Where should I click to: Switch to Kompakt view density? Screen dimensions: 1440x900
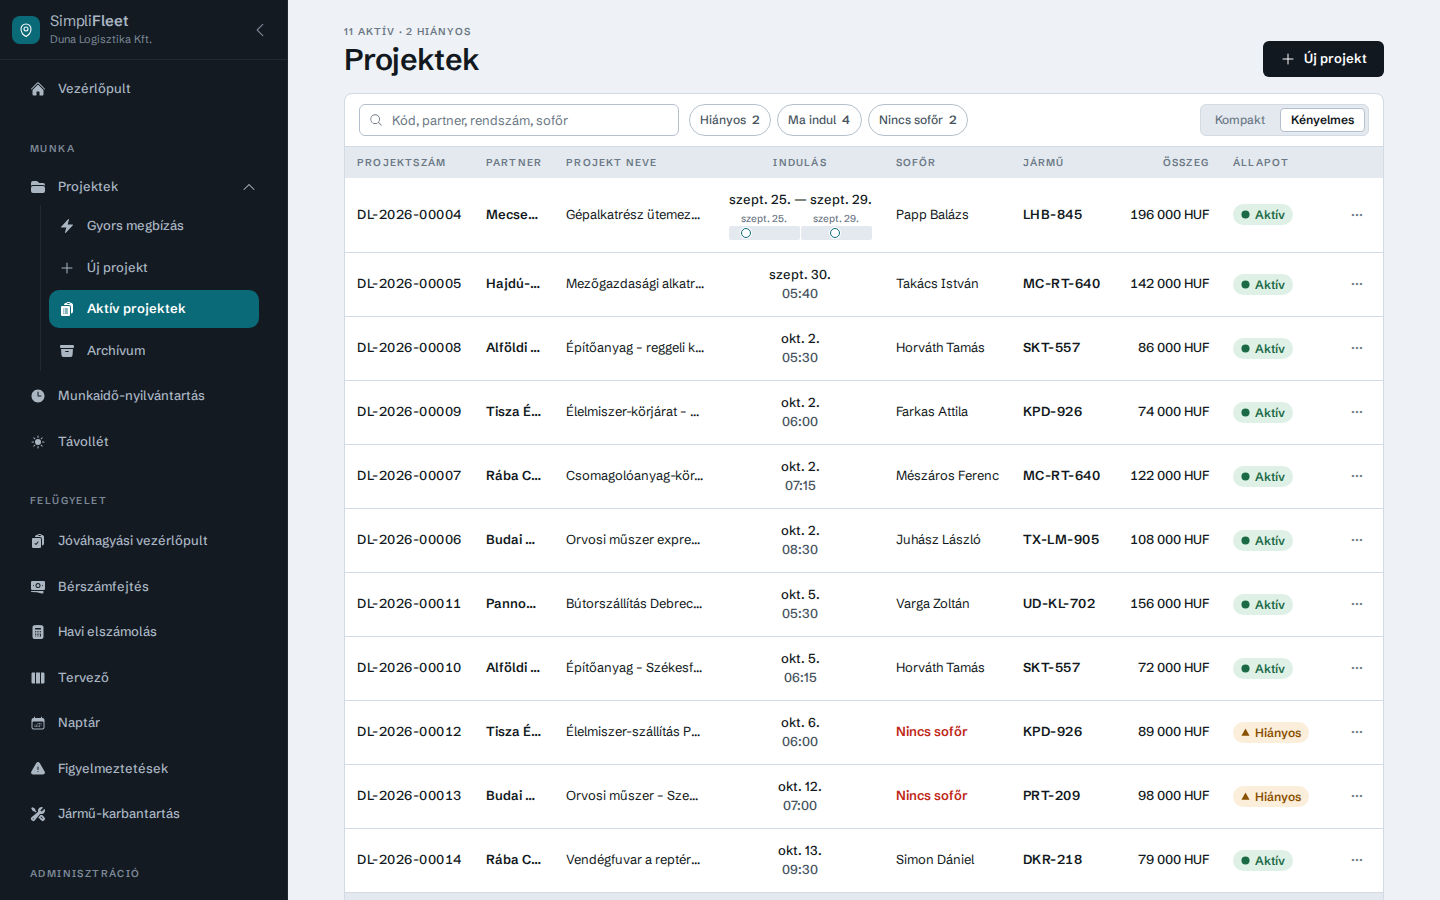tap(1240, 120)
